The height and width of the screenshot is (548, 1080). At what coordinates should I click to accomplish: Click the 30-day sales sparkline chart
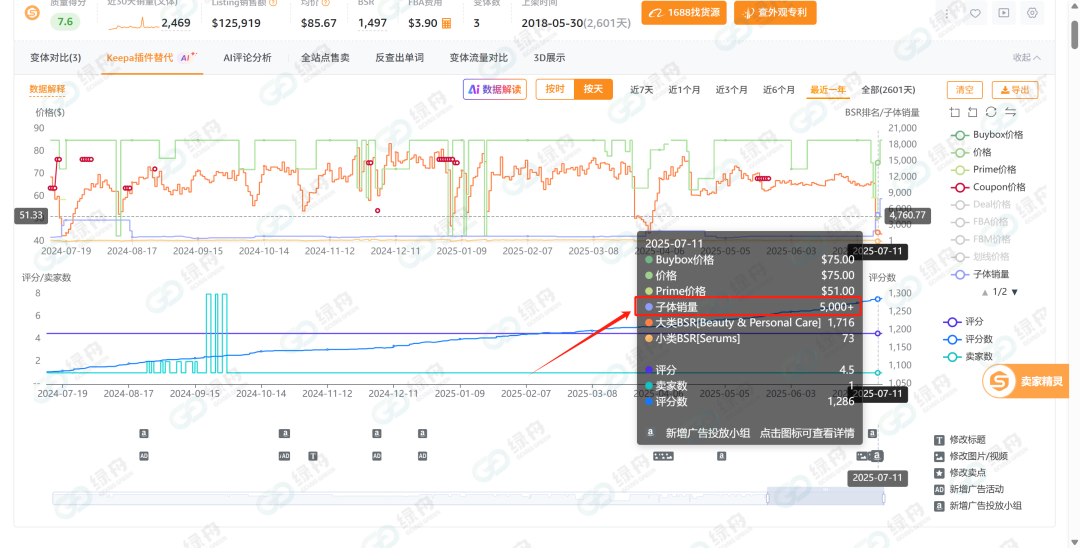coord(134,23)
